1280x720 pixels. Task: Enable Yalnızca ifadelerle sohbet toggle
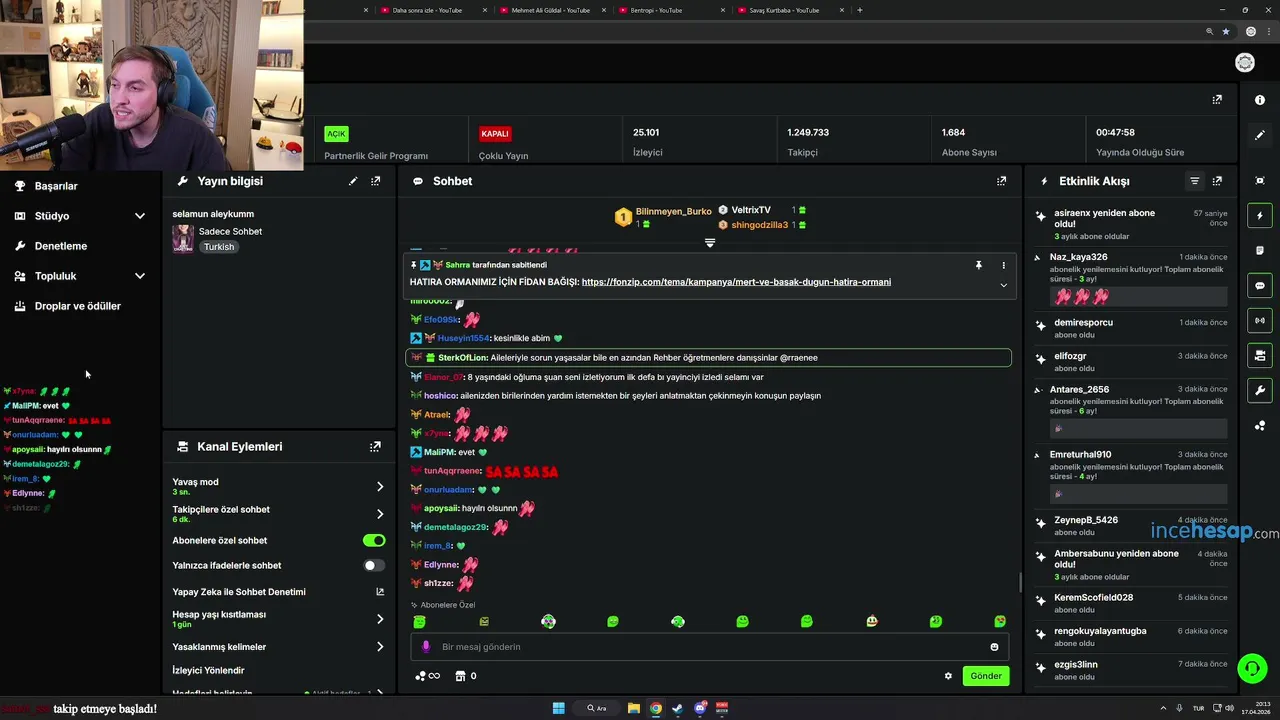pos(374,565)
